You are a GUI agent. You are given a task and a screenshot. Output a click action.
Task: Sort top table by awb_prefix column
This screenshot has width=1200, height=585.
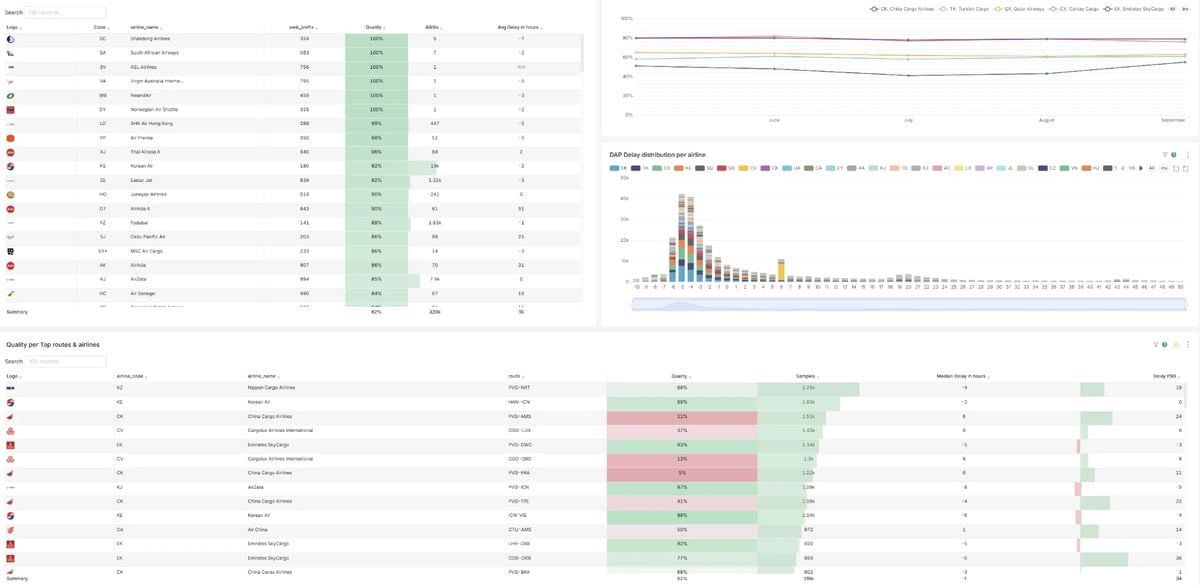[305, 26]
